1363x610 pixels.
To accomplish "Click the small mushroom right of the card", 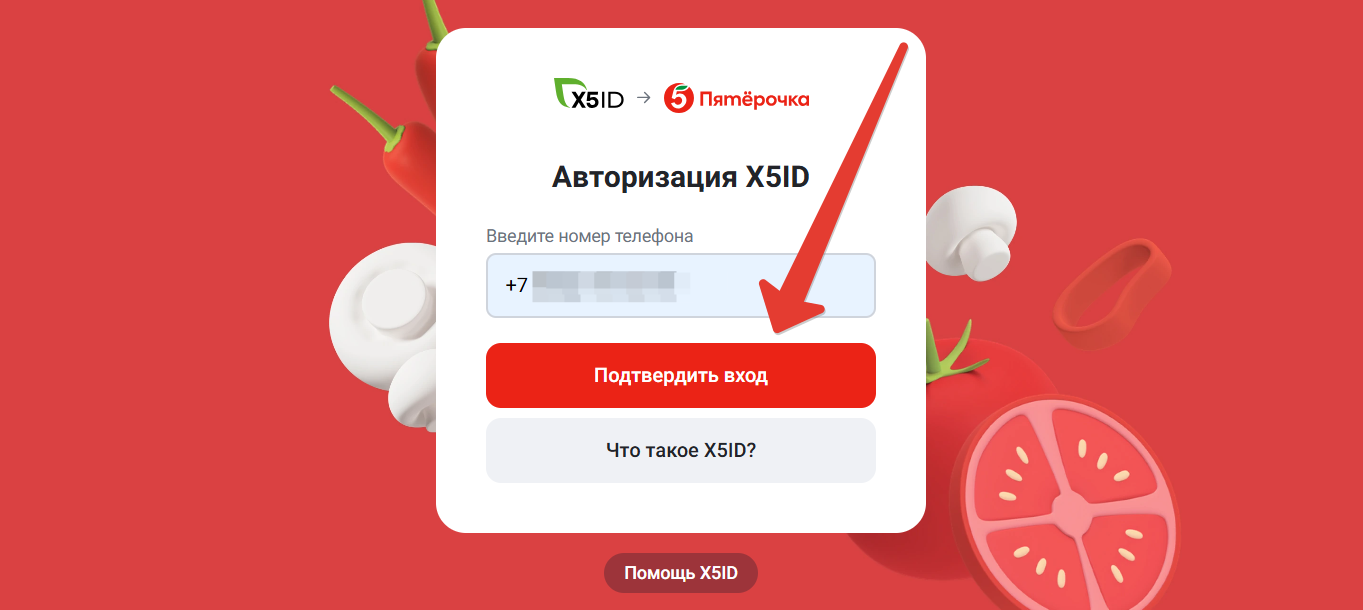I will coord(972,231).
